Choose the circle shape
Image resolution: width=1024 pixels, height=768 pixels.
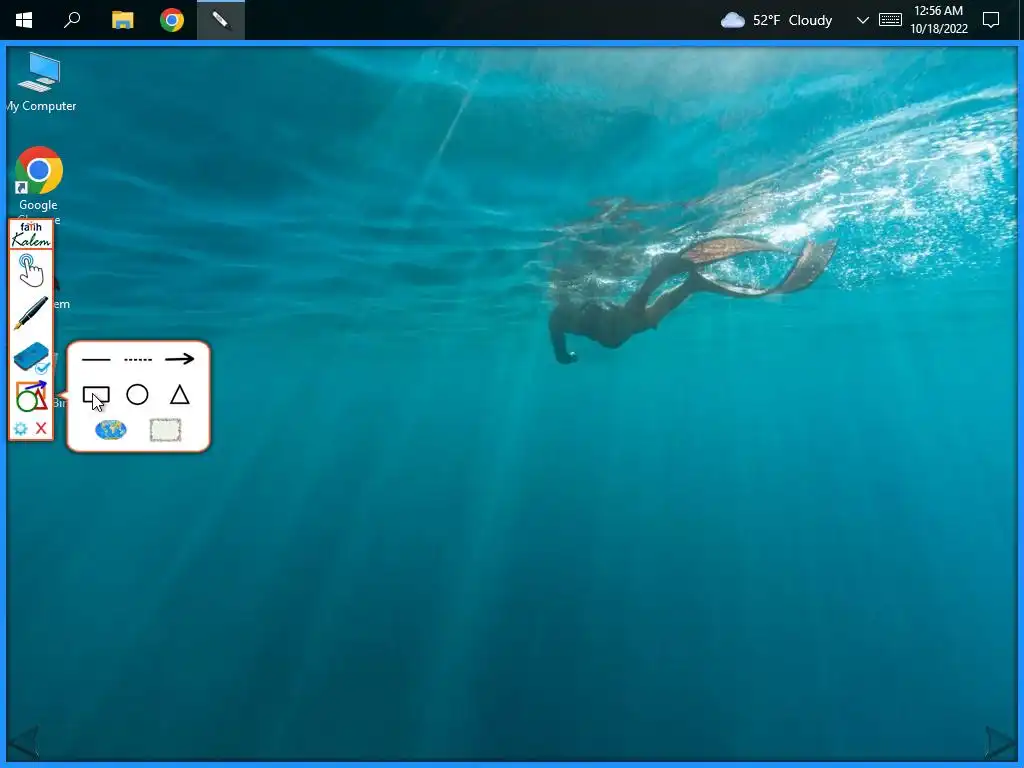137,394
